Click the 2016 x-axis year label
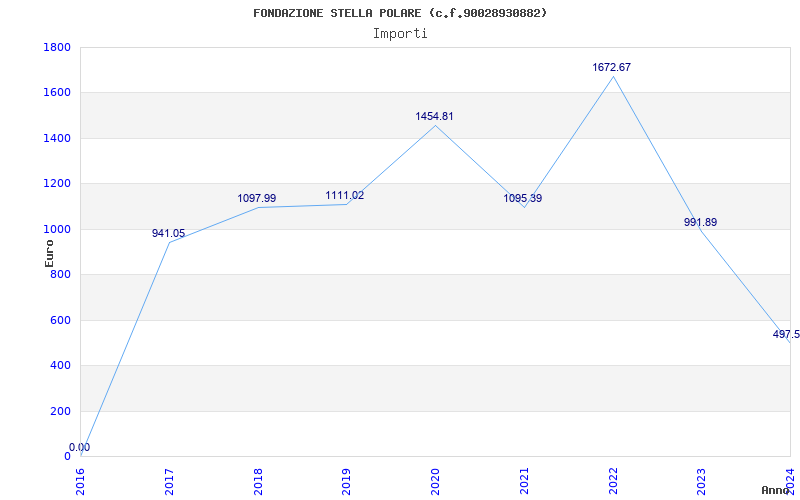This screenshot has width=800, height=500. [x=81, y=481]
